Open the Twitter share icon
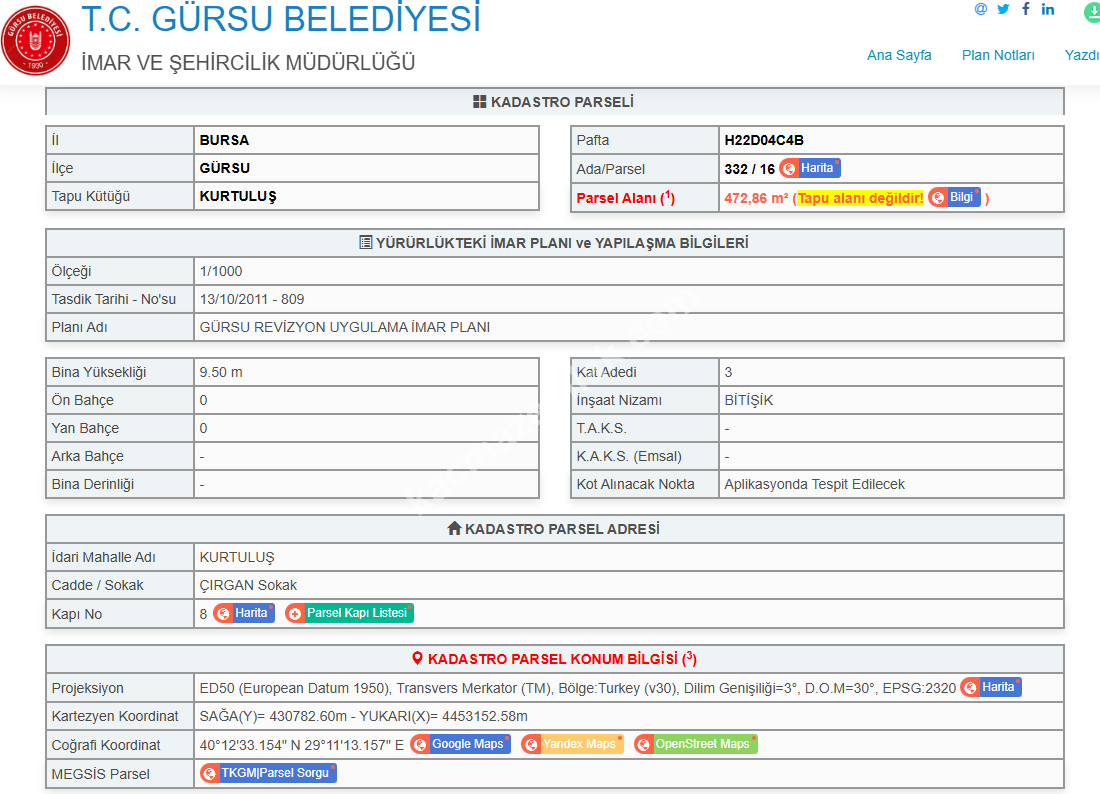This screenshot has width=1100, height=794. [x=1003, y=9]
